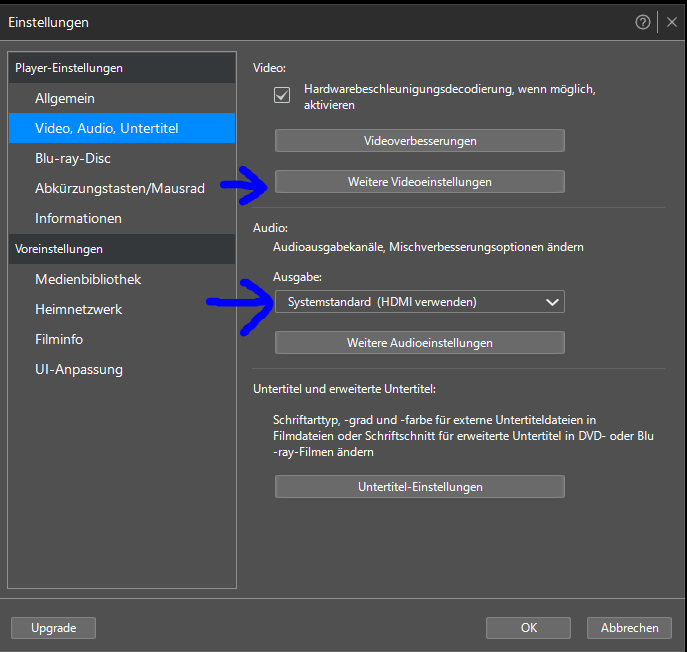The image size is (687, 652).
Task: Open Heimnetzwerk preferences
Action: tap(122, 309)
